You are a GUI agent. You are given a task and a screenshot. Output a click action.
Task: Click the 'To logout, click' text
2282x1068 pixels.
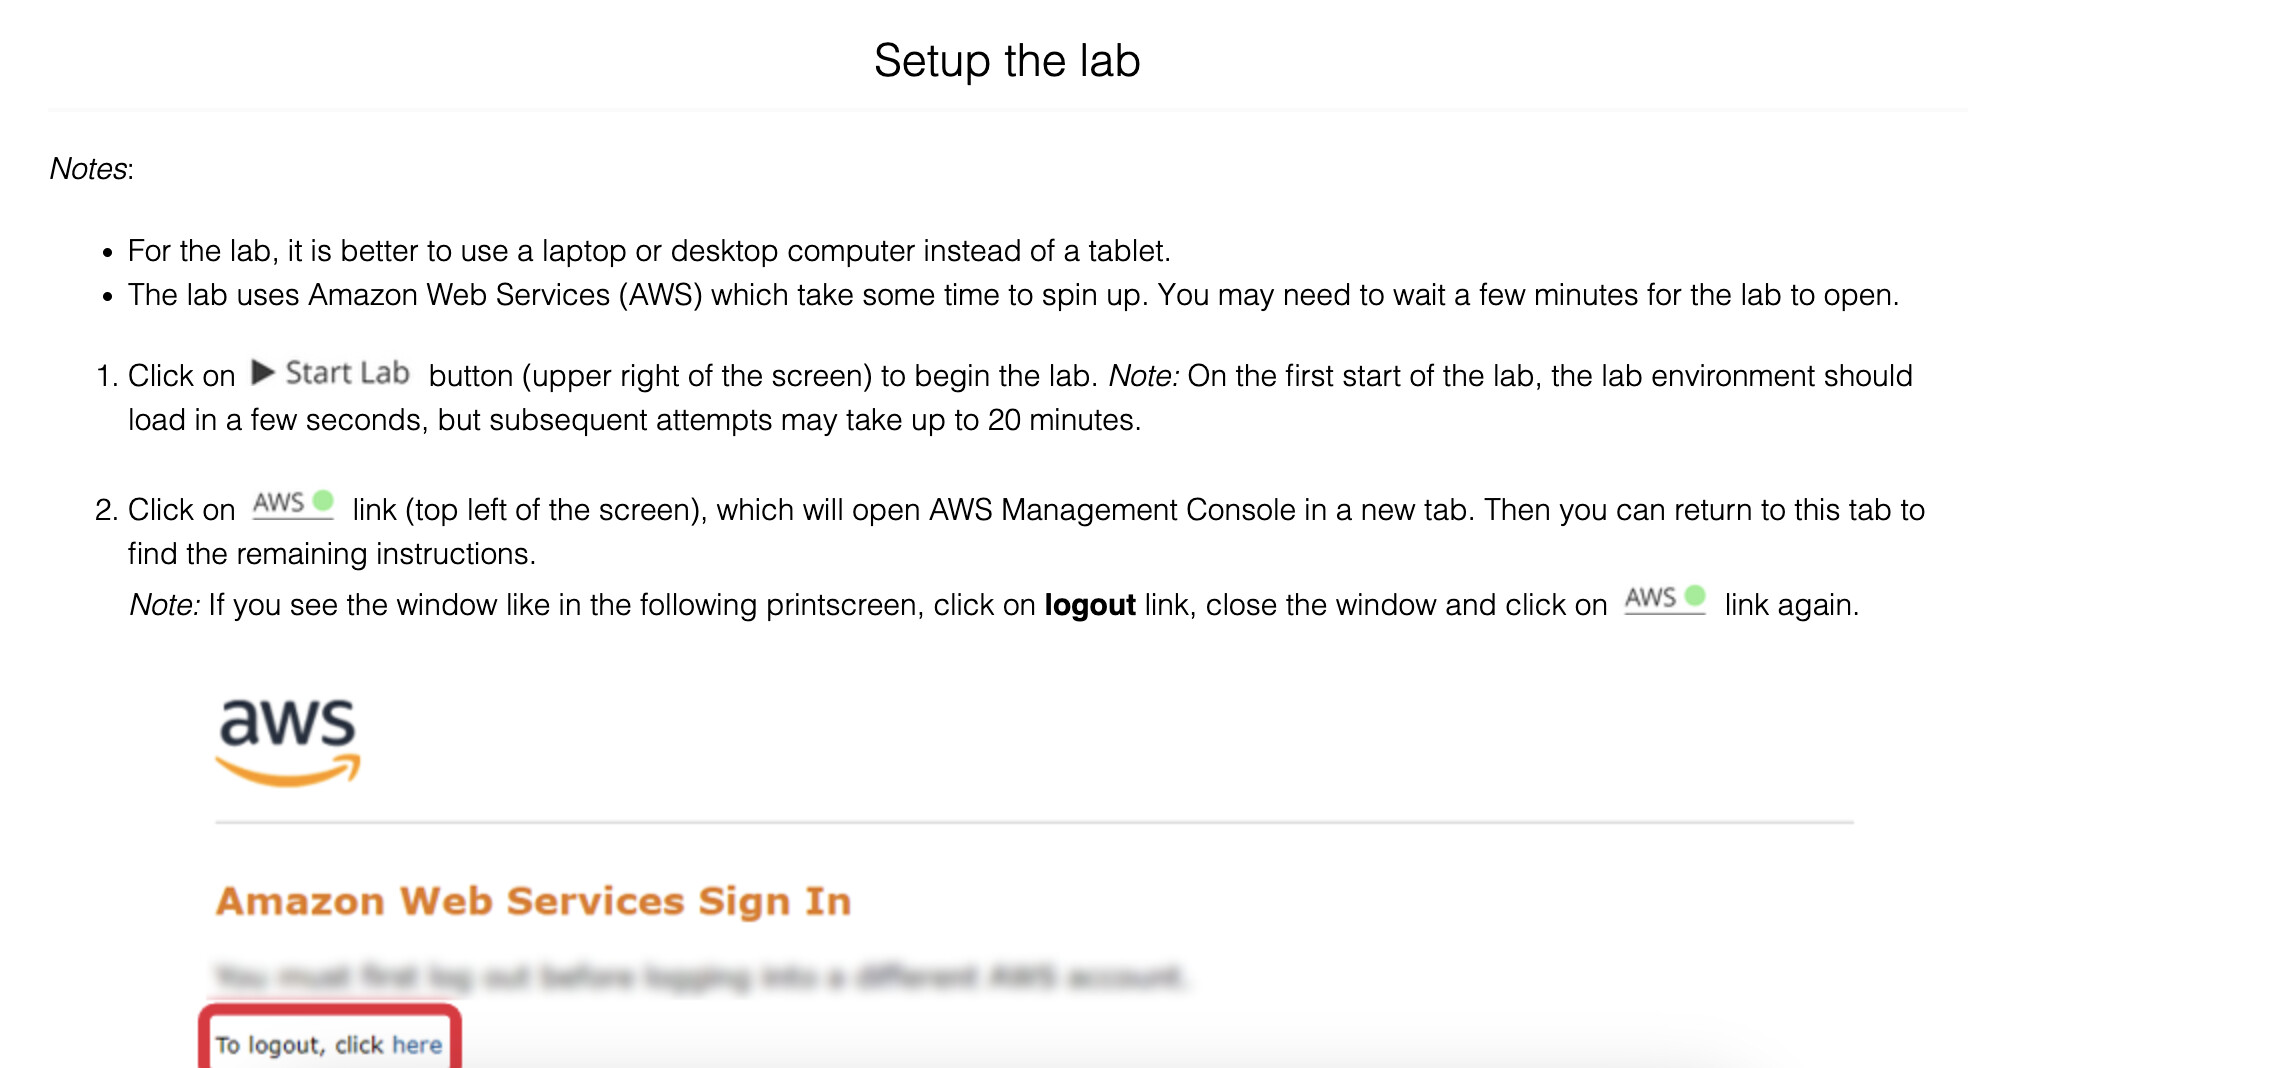click(300, 1045)
